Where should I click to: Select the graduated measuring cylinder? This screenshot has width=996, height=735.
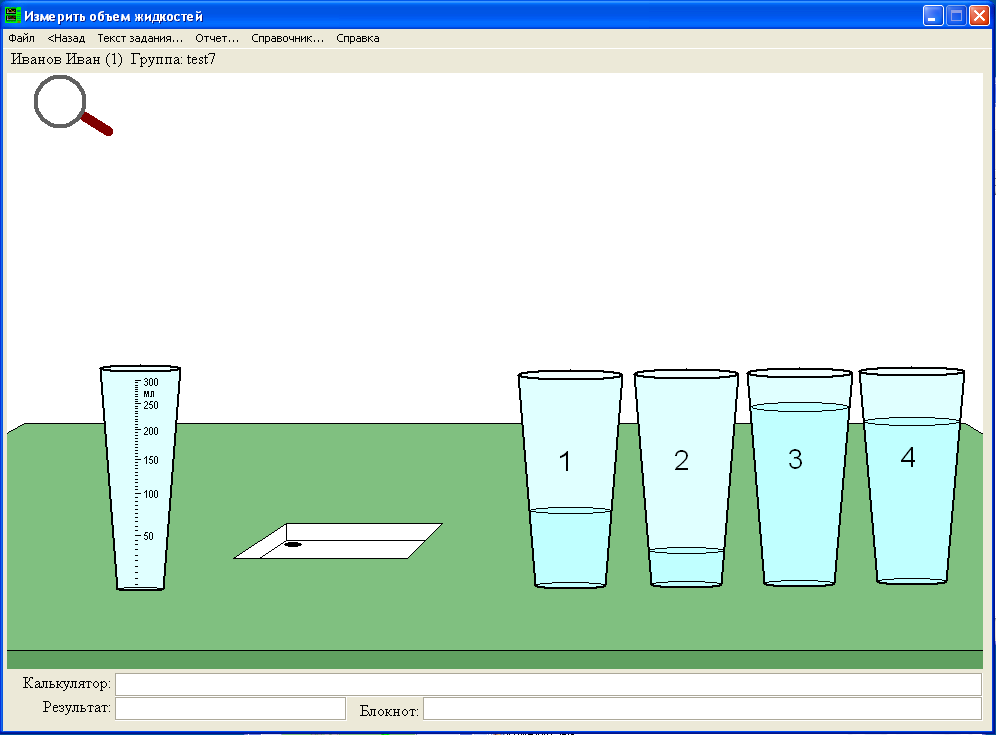tap(140, 478)
